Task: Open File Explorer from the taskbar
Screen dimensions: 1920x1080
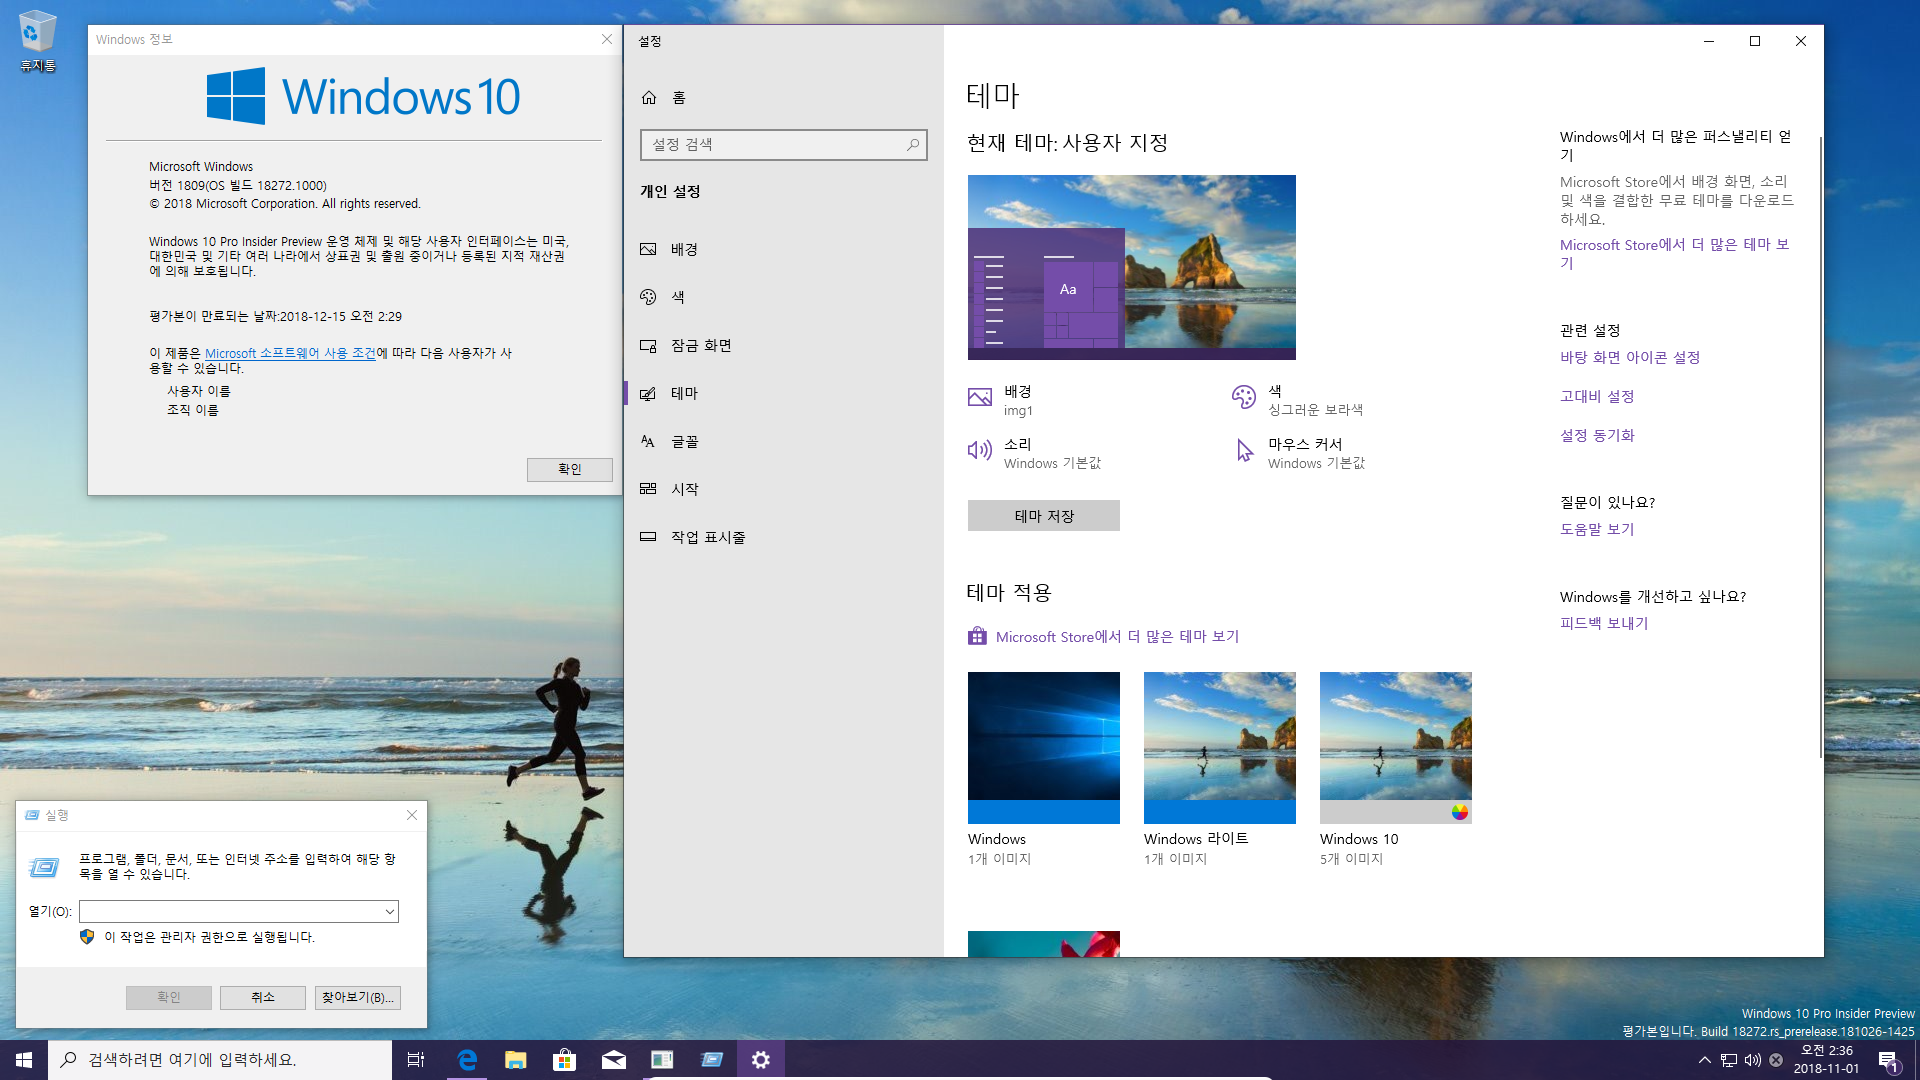Action: (515, 1060)
